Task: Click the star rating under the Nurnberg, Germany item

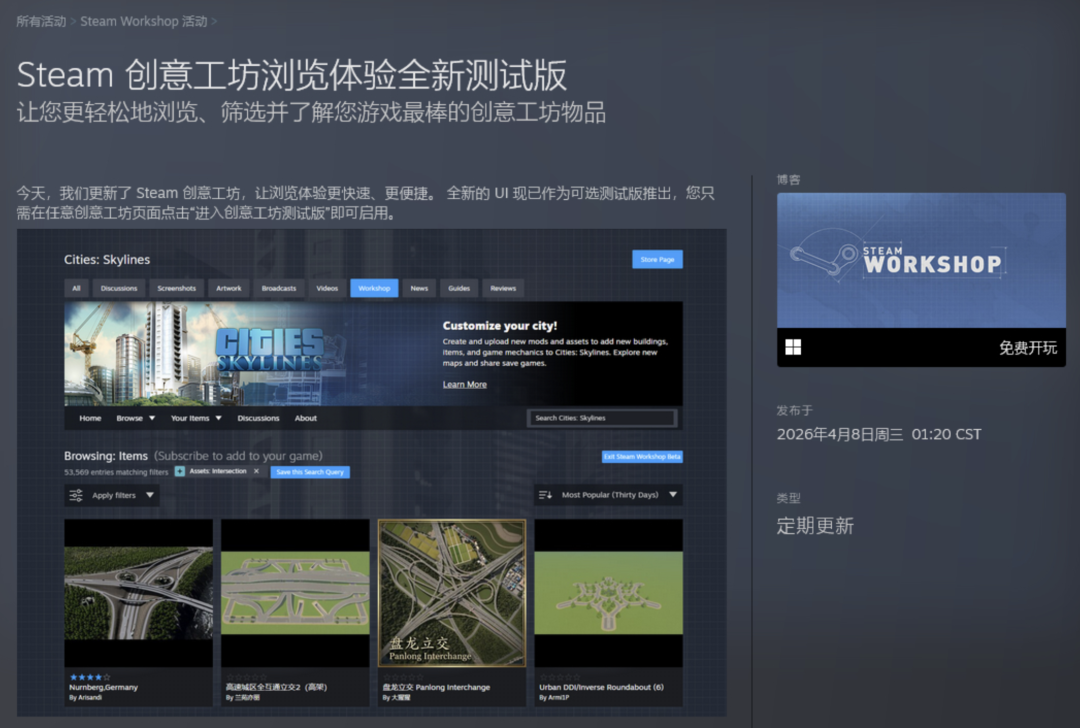Action: [90, 677]
